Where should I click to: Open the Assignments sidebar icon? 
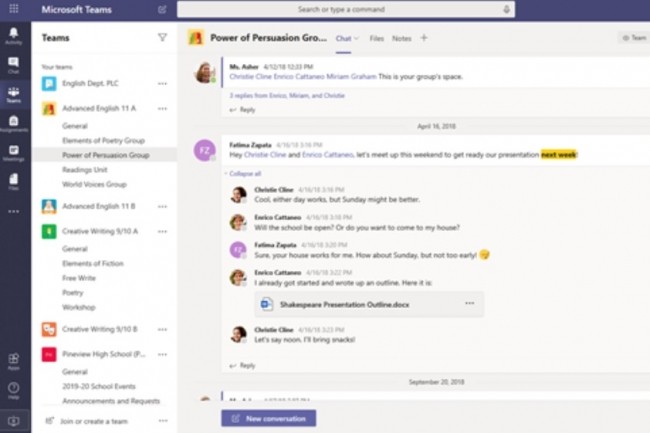click(x=14, y=123)
